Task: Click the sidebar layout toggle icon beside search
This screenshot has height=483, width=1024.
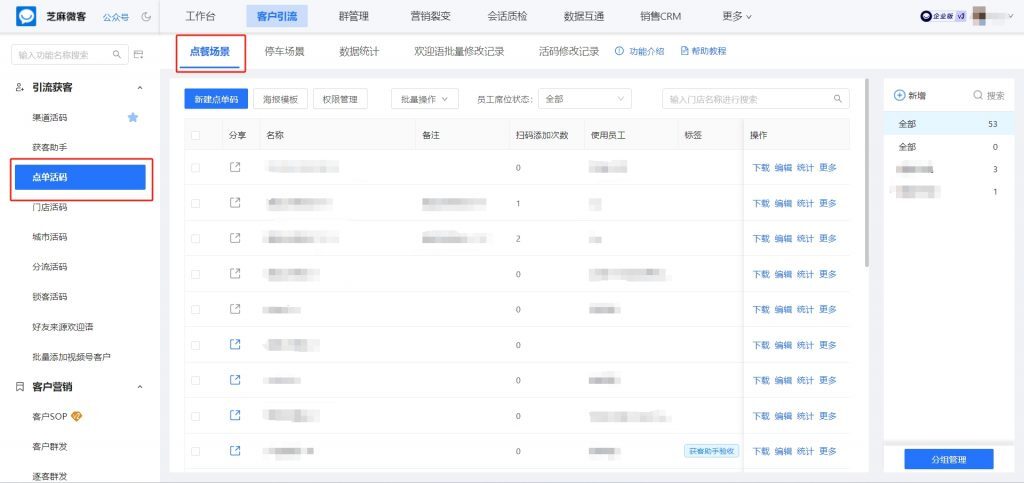Action: 138,55
